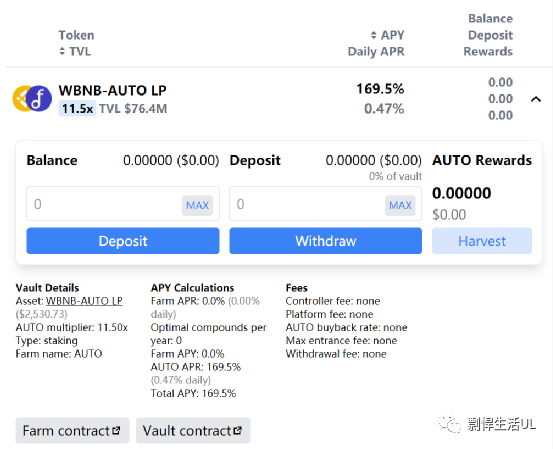Click the WBNB-AUTO LP token pair icon
Viewport: 553px width, 449px height.
click(32, 99)
